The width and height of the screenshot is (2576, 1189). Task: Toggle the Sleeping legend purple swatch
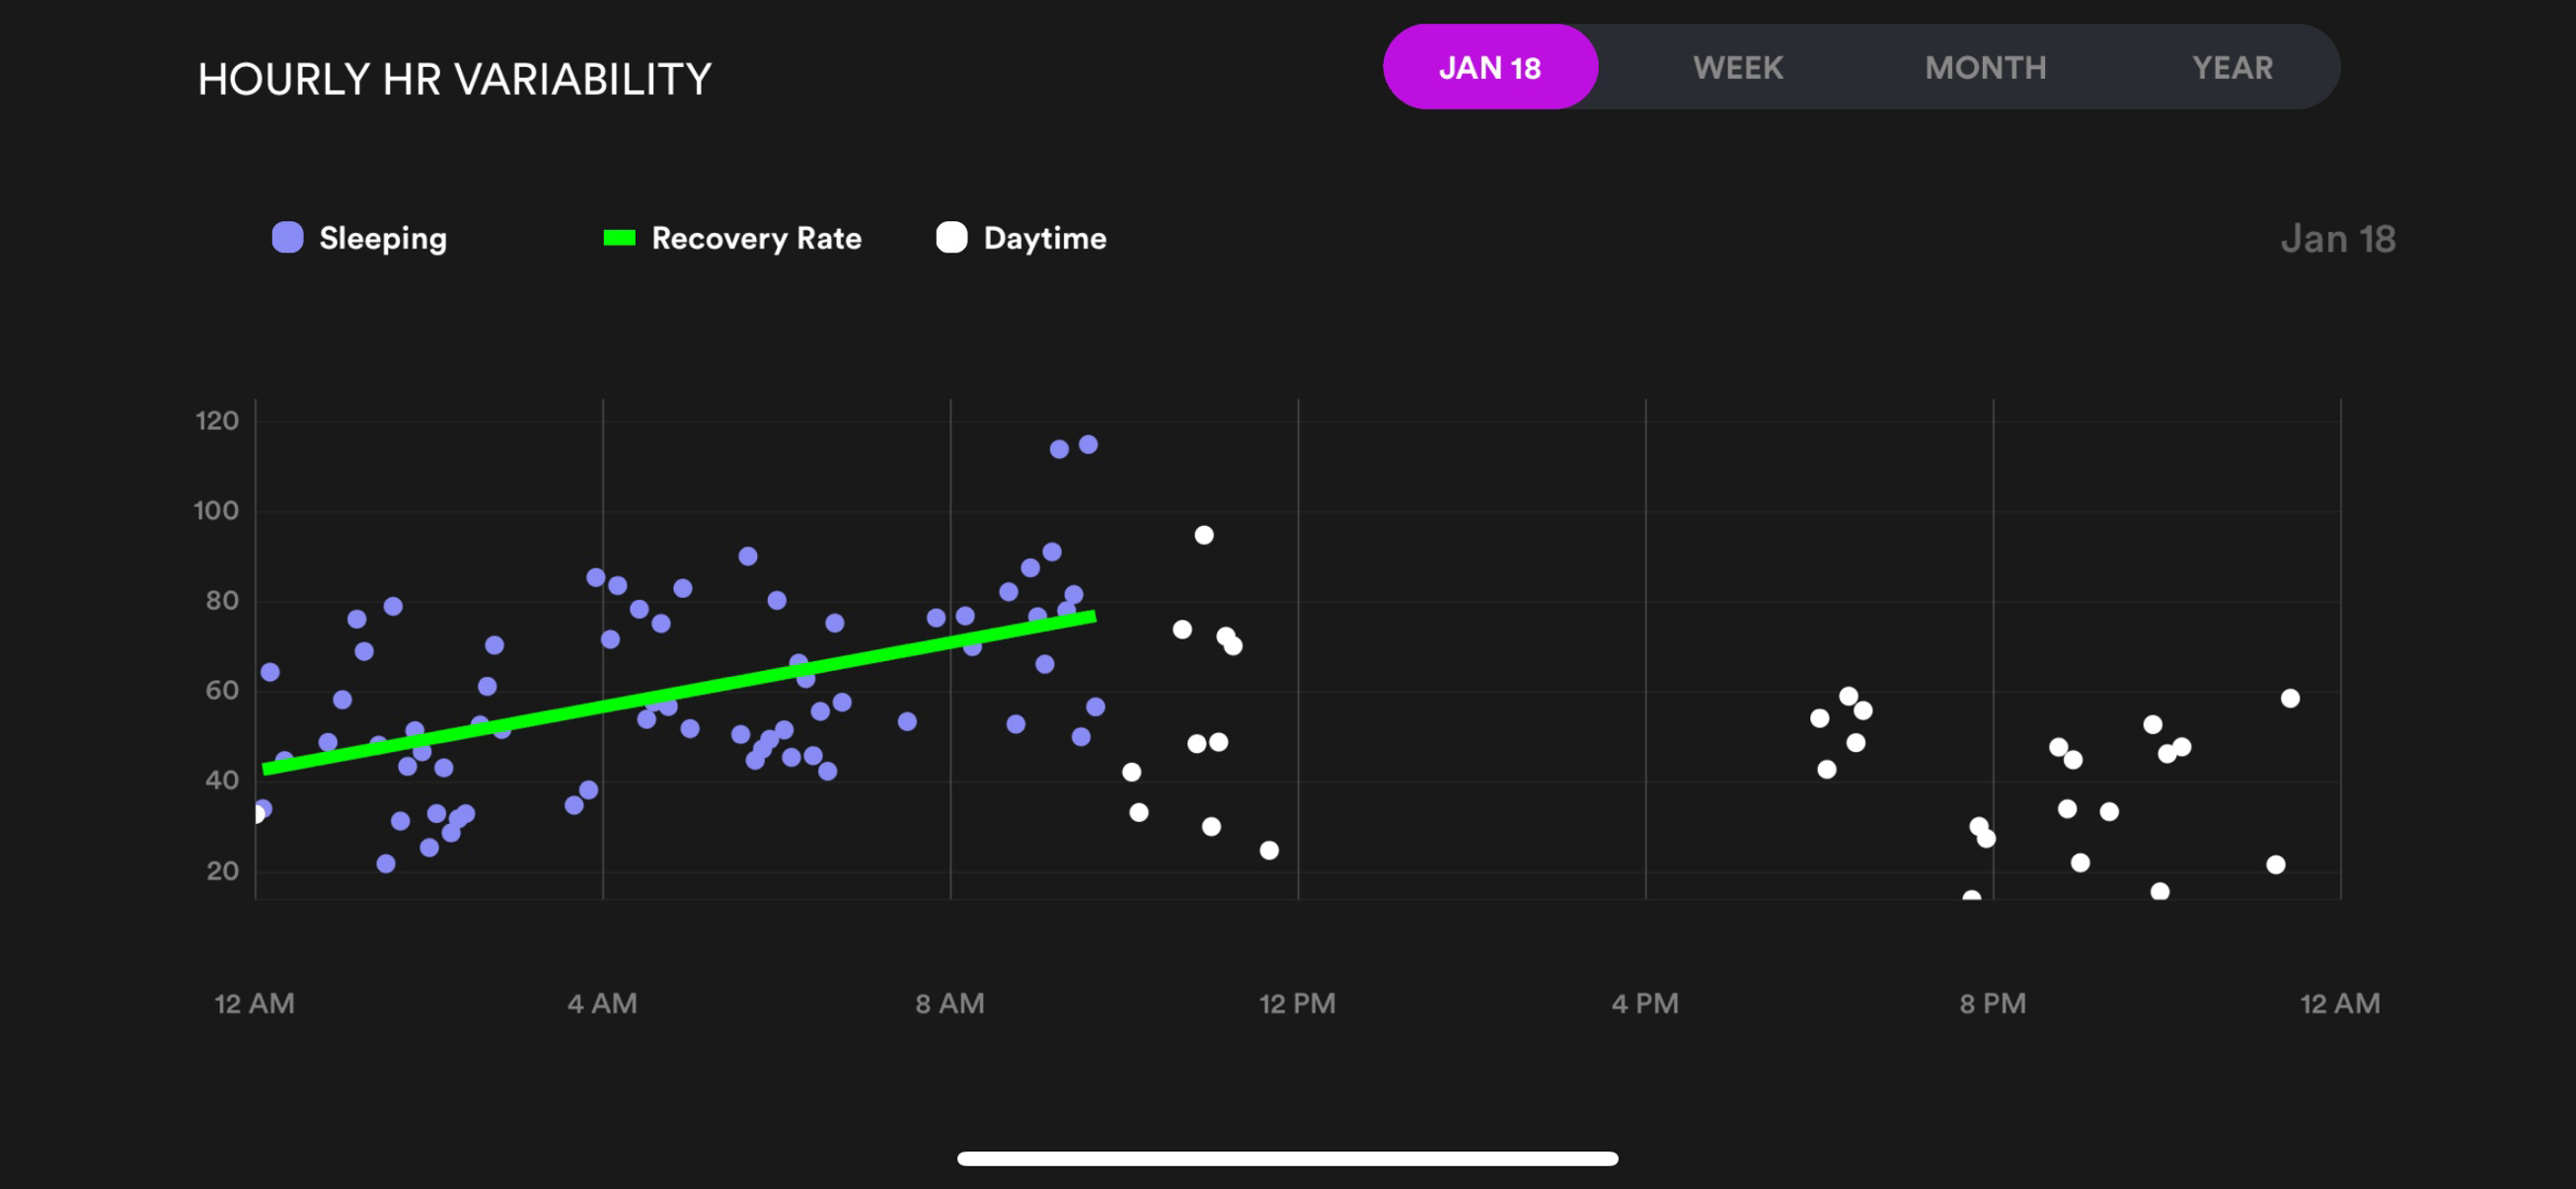coord(288,237)
